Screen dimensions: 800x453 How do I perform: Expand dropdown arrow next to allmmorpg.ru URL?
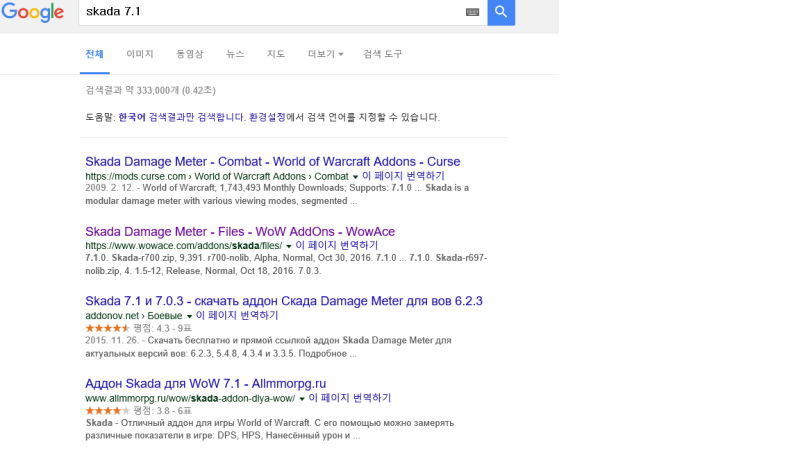[302, 399]
